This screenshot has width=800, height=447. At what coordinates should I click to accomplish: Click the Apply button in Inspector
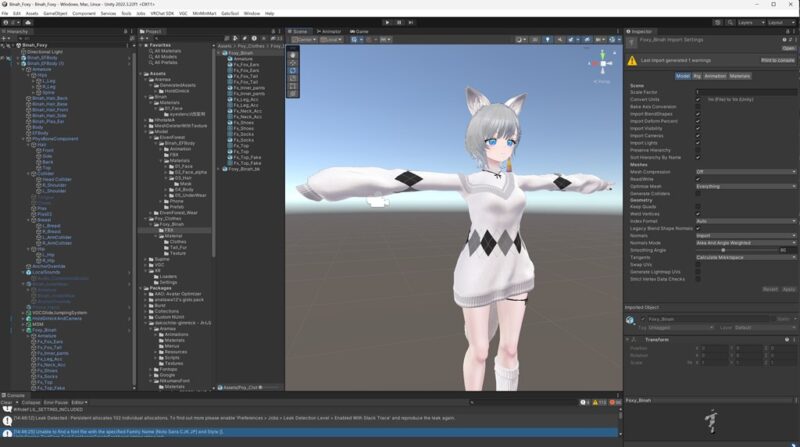[788, 289]
